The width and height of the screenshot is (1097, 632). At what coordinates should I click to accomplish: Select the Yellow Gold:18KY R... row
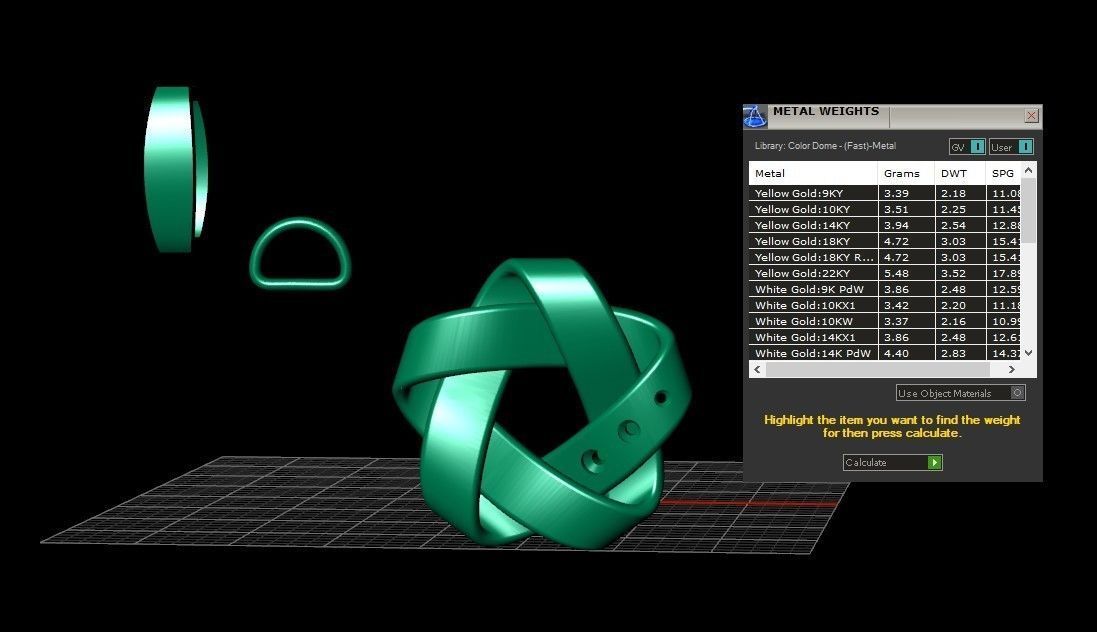884,258
